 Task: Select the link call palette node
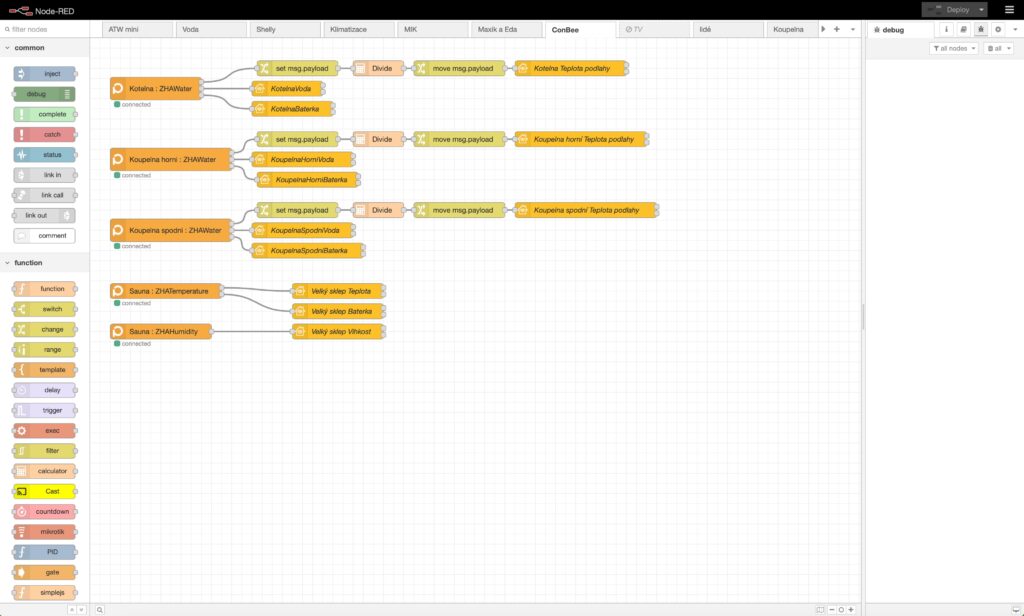44,195
